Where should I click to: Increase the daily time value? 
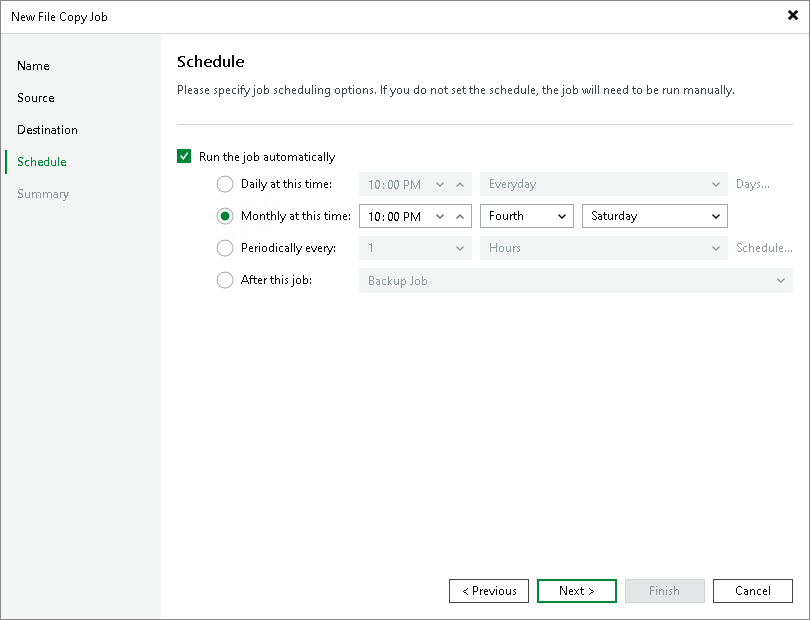tap(460, 184)
